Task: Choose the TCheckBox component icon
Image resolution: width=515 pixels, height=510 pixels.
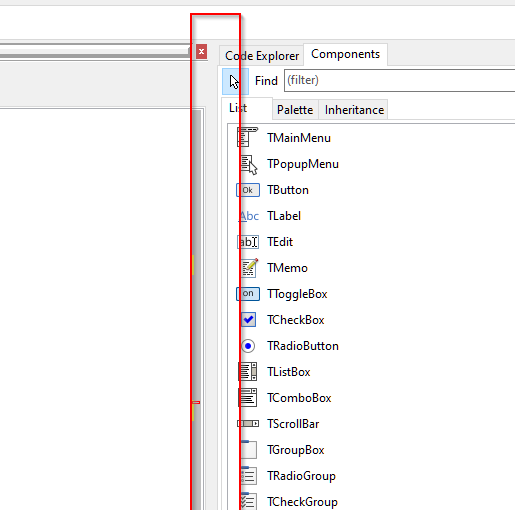Action: tap(248, 320)
